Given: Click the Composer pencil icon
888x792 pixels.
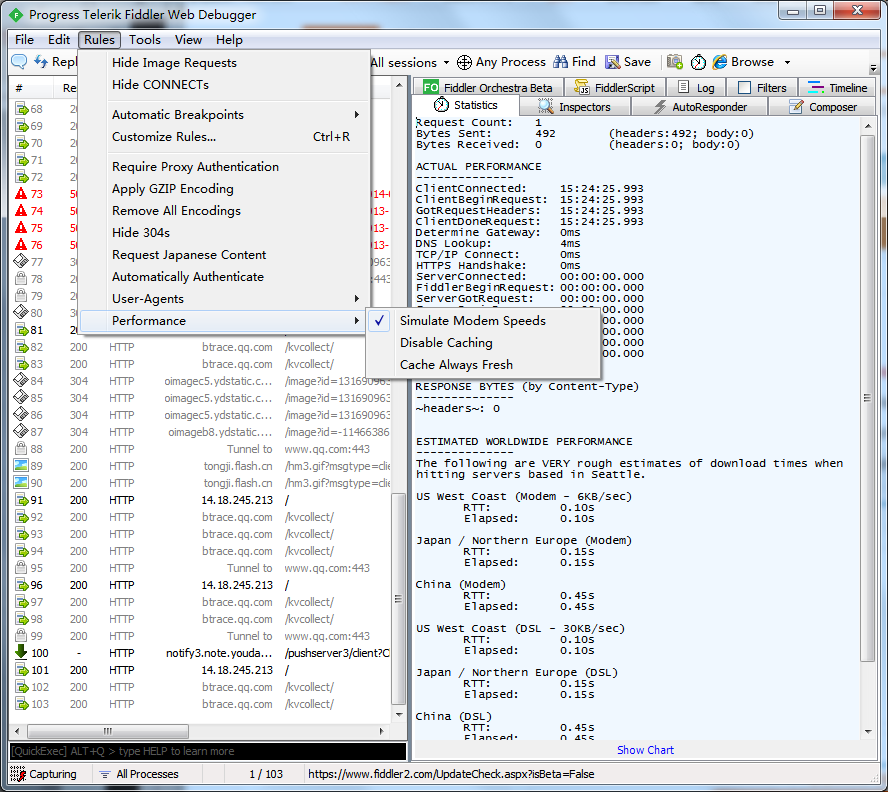Looking at the screenshot, I should (x=796, y=107).
